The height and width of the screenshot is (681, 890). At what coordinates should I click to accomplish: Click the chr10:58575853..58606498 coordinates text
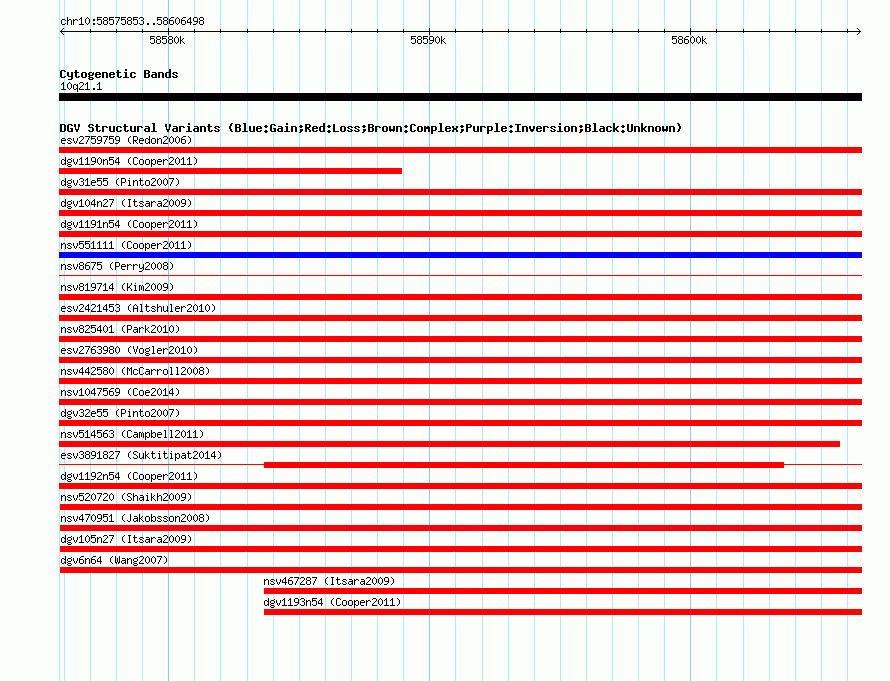point(132,21)
